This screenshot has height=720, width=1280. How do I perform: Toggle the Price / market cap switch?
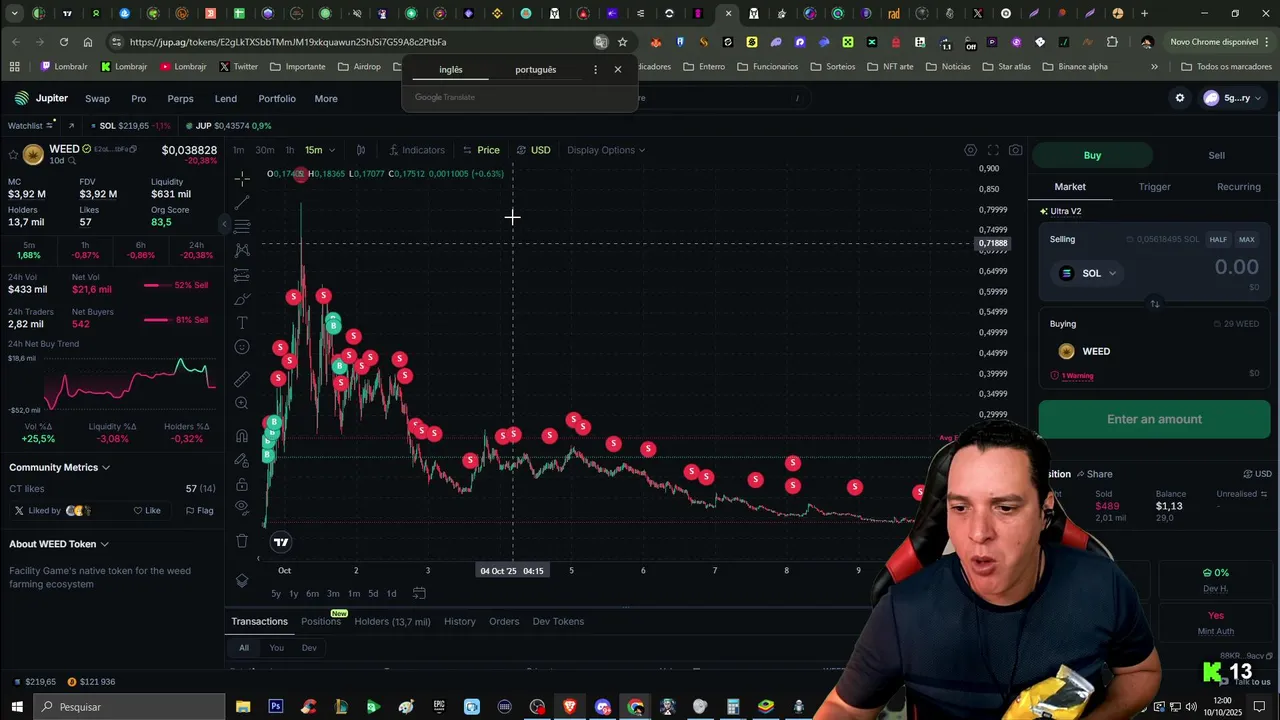(481, 150)
